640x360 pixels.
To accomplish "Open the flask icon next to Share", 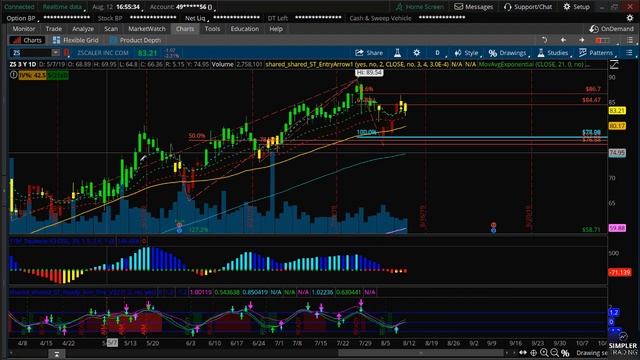I will click(397, 53).
